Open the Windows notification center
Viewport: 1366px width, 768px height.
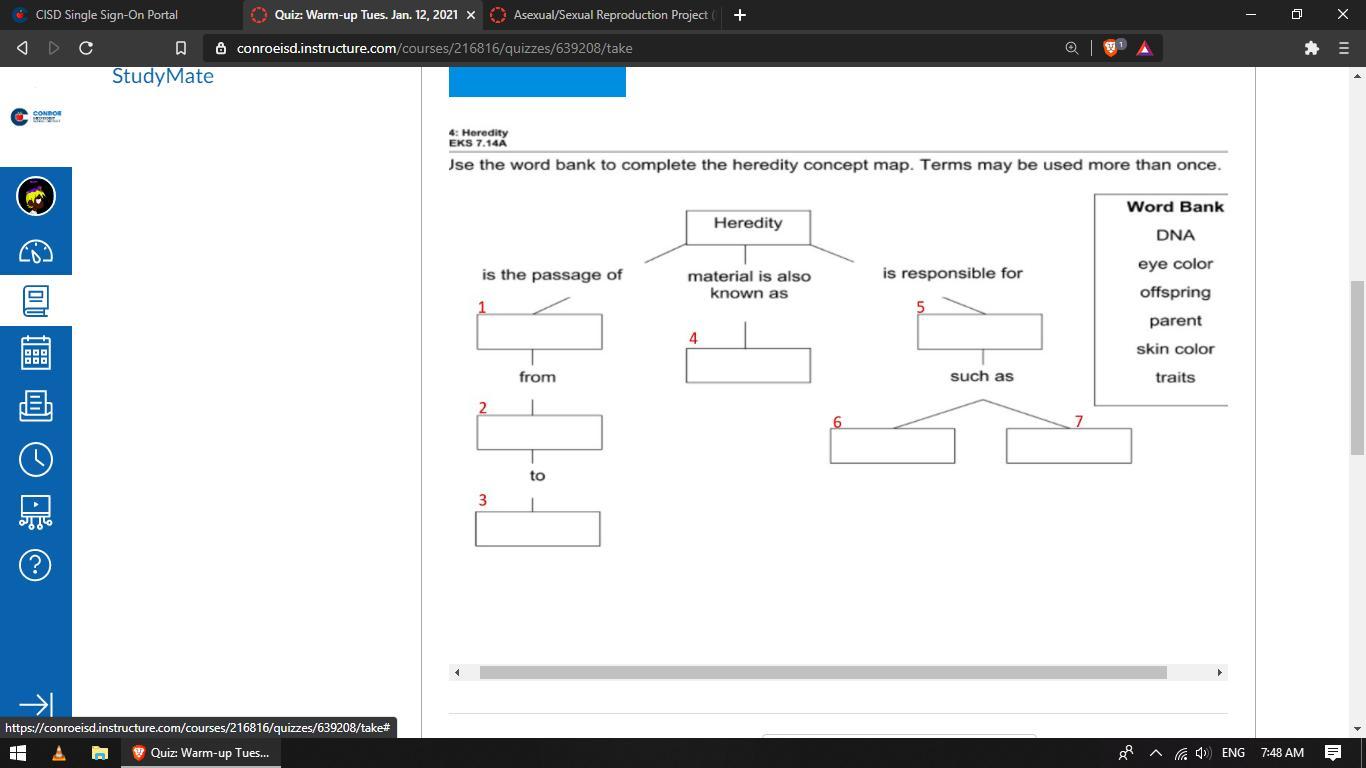click(1333, 753)
